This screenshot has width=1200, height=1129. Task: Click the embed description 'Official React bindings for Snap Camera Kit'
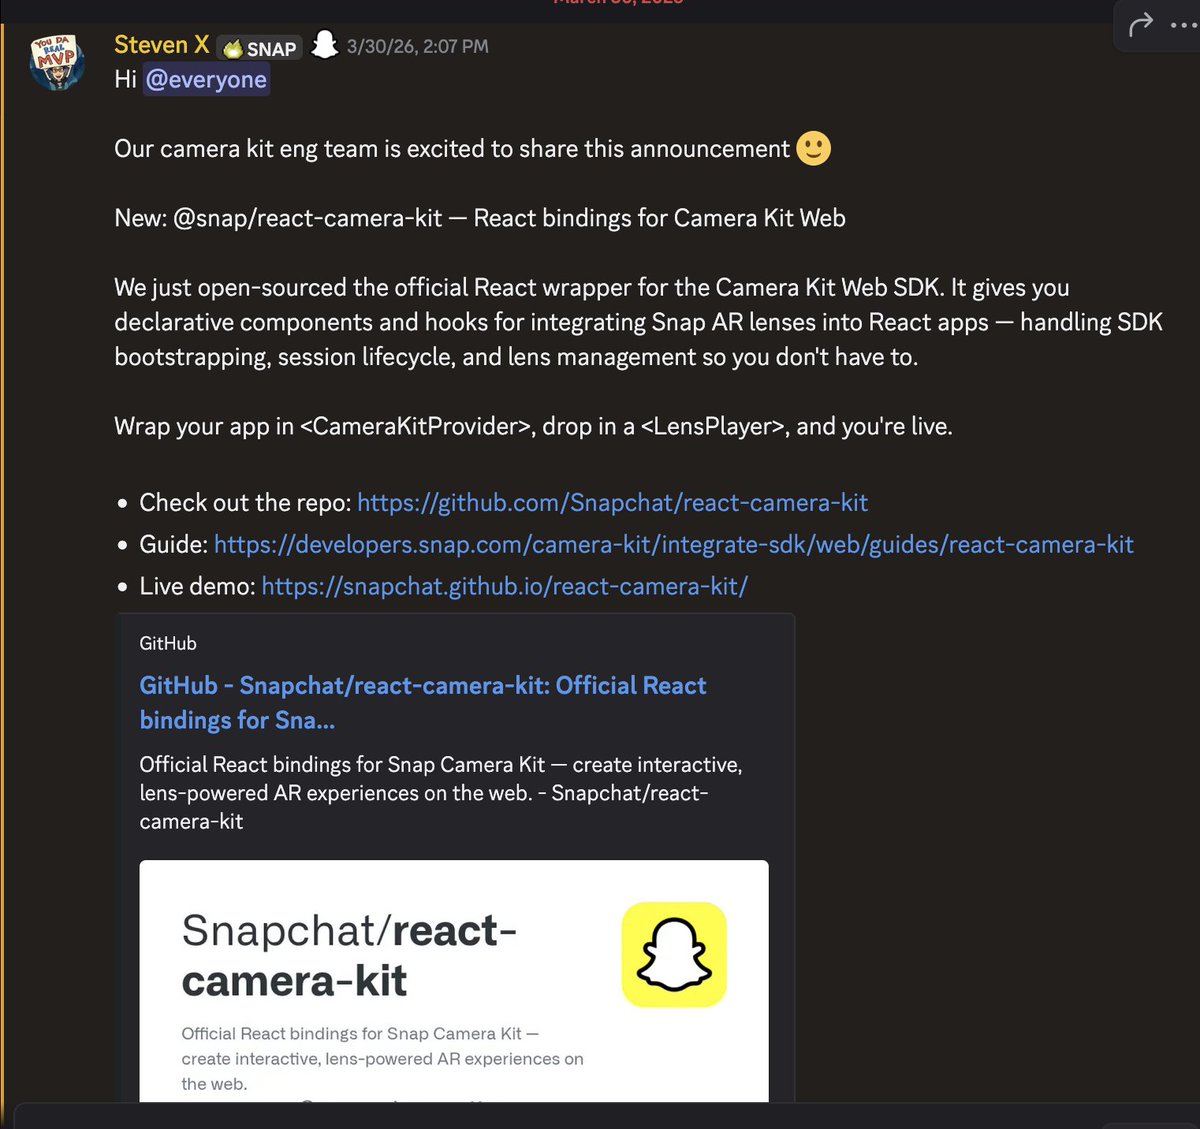pyautogui.click(x=441, y=793)
